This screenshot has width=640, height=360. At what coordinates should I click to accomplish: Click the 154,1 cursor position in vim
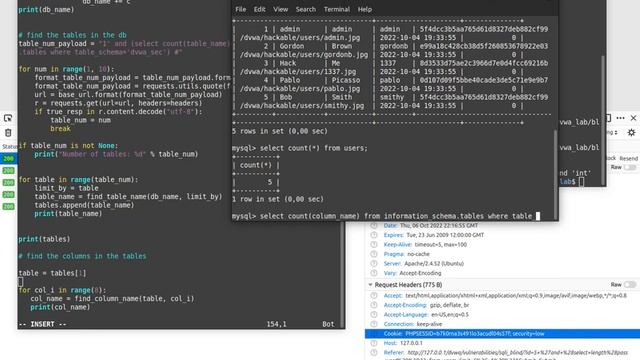[276, 324]
